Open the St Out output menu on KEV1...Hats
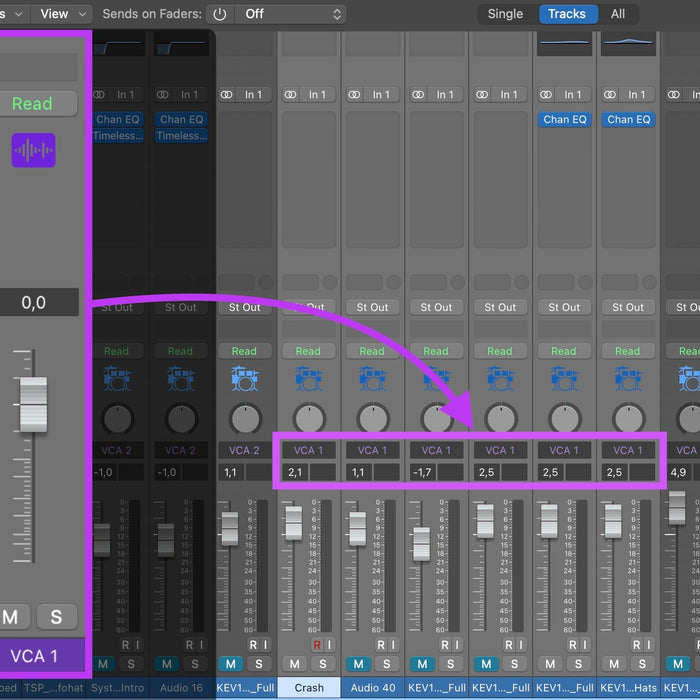 coord(628,307)
